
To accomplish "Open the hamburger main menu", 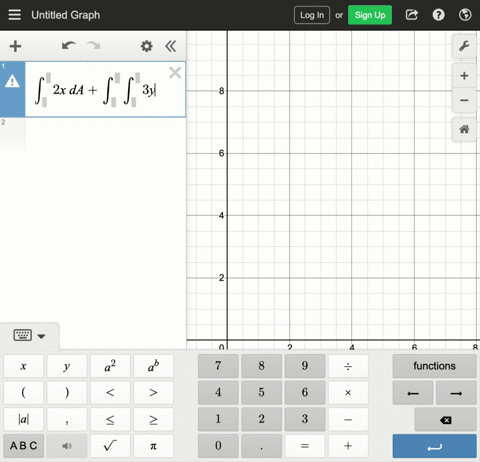I will [x=14, y=15].
